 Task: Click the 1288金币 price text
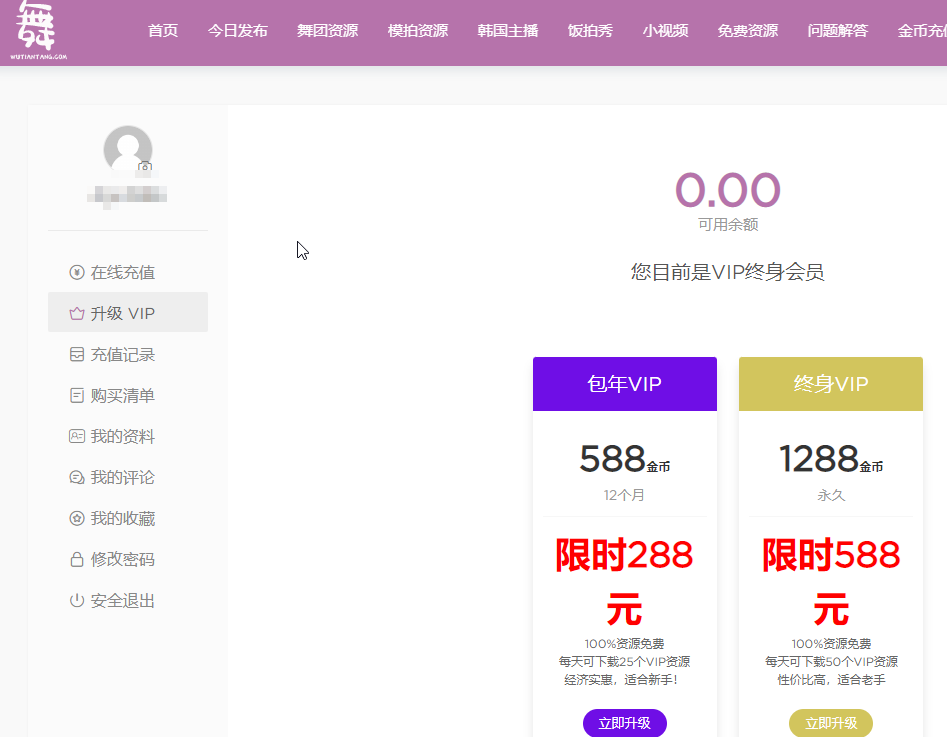click(x=830, y=459)
